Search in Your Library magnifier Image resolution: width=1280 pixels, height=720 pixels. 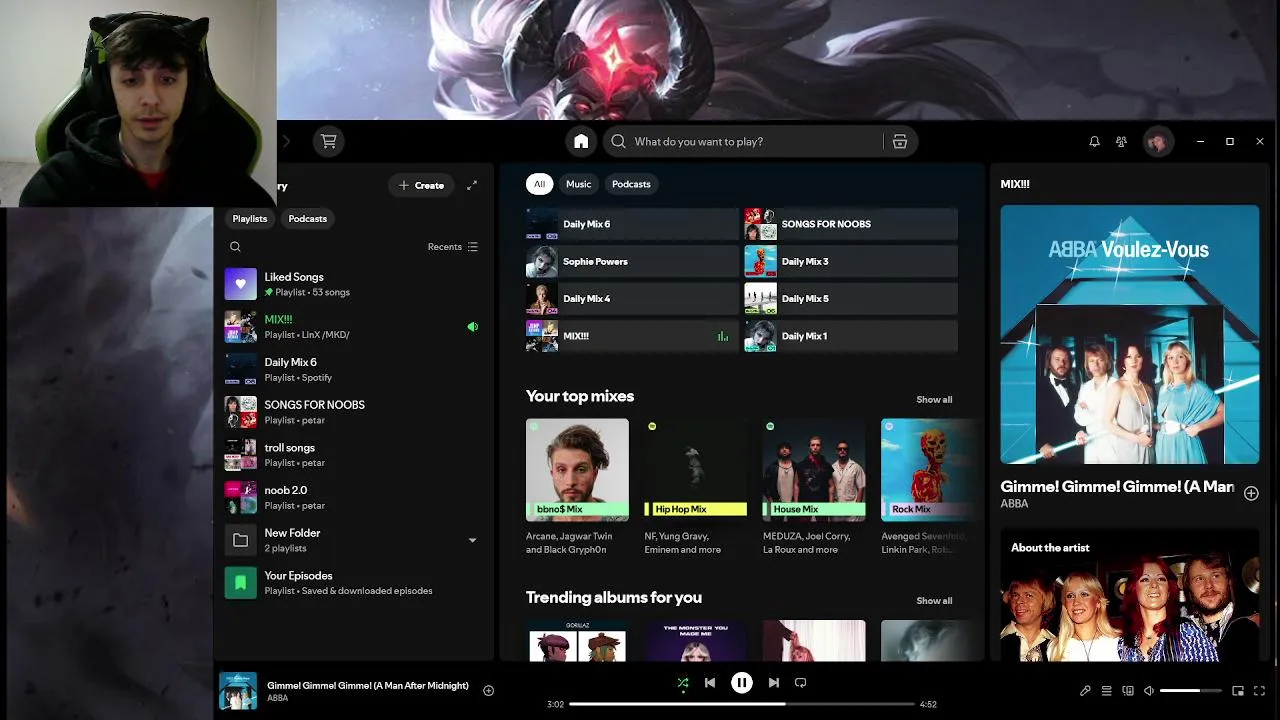(235, 247)
